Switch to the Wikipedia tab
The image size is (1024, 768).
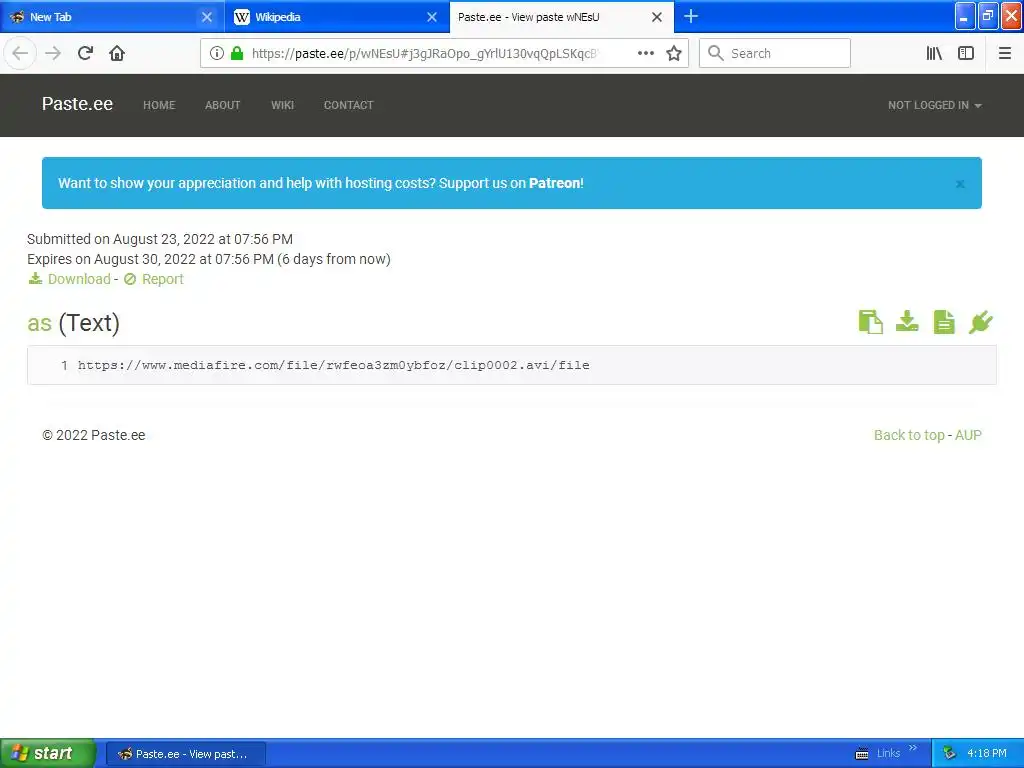coord(337,17)
